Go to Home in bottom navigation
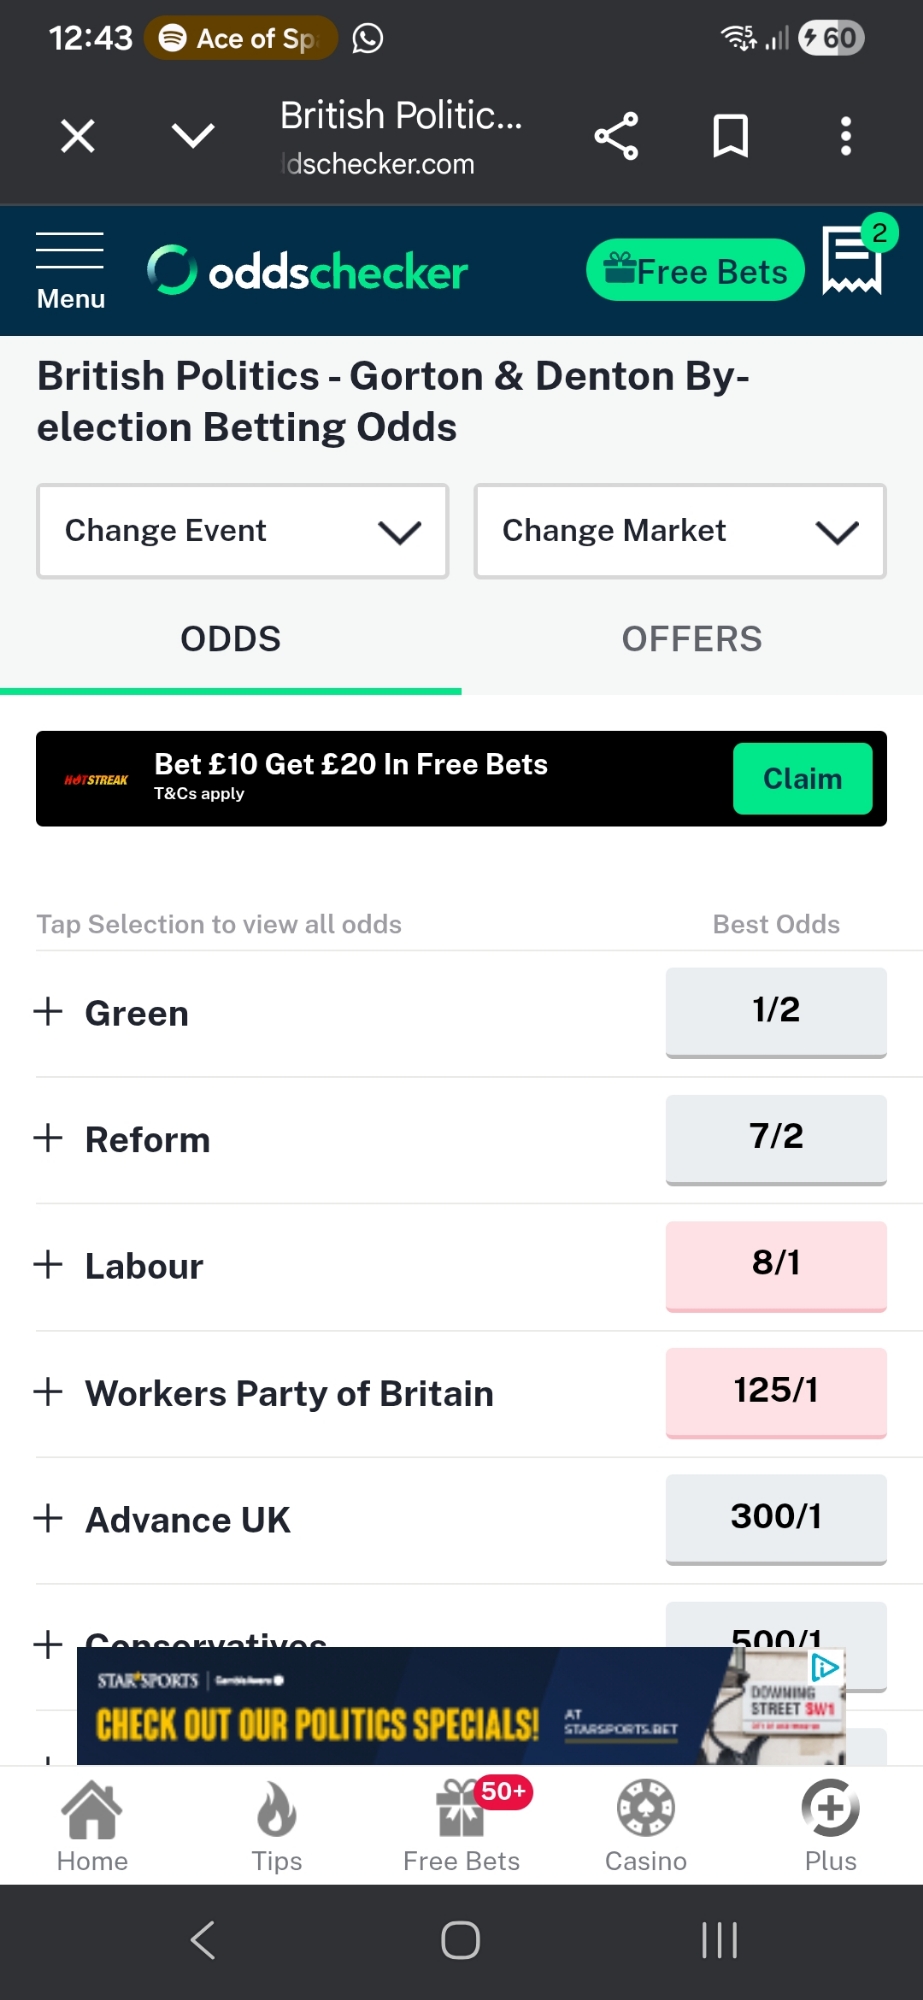 (92, 1826)
